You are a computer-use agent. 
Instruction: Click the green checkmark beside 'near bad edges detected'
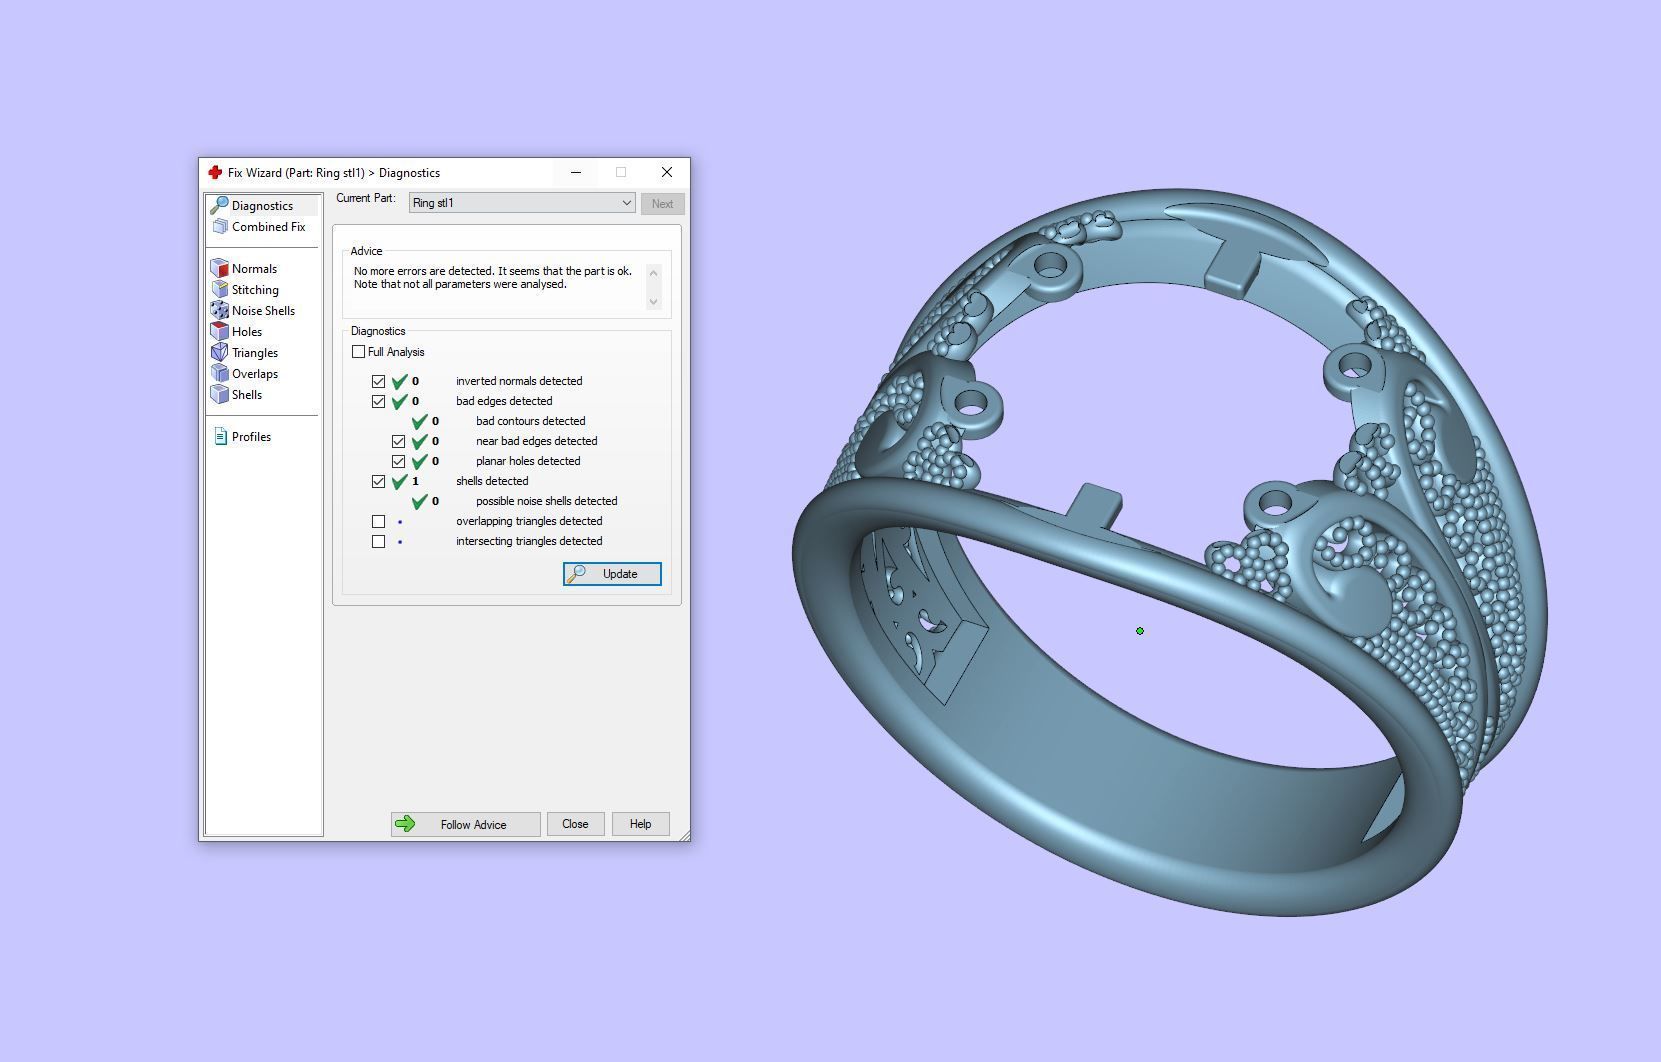(420, 441)
